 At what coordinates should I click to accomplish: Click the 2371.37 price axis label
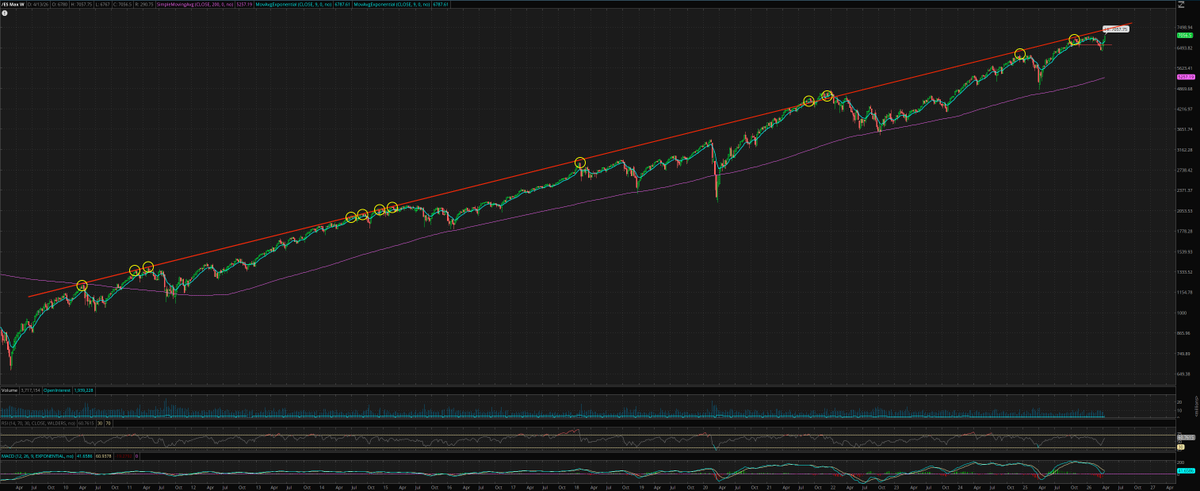[1186, 190]
